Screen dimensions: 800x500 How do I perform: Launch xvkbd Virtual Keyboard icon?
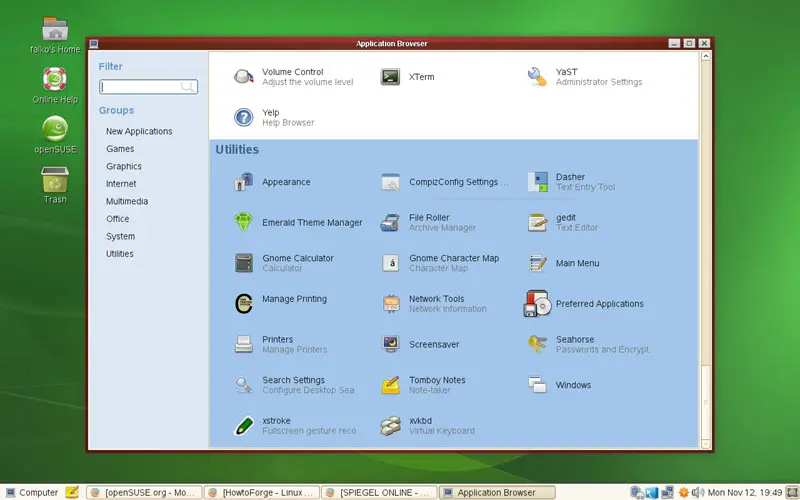tap(390, 426)
